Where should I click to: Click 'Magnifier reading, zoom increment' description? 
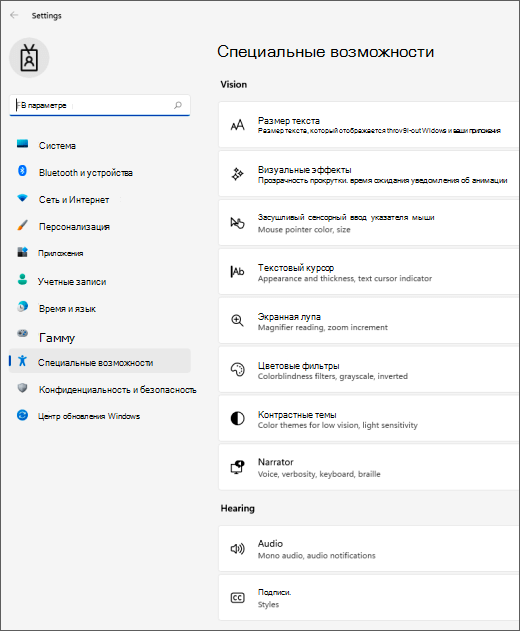coord(323,328)
